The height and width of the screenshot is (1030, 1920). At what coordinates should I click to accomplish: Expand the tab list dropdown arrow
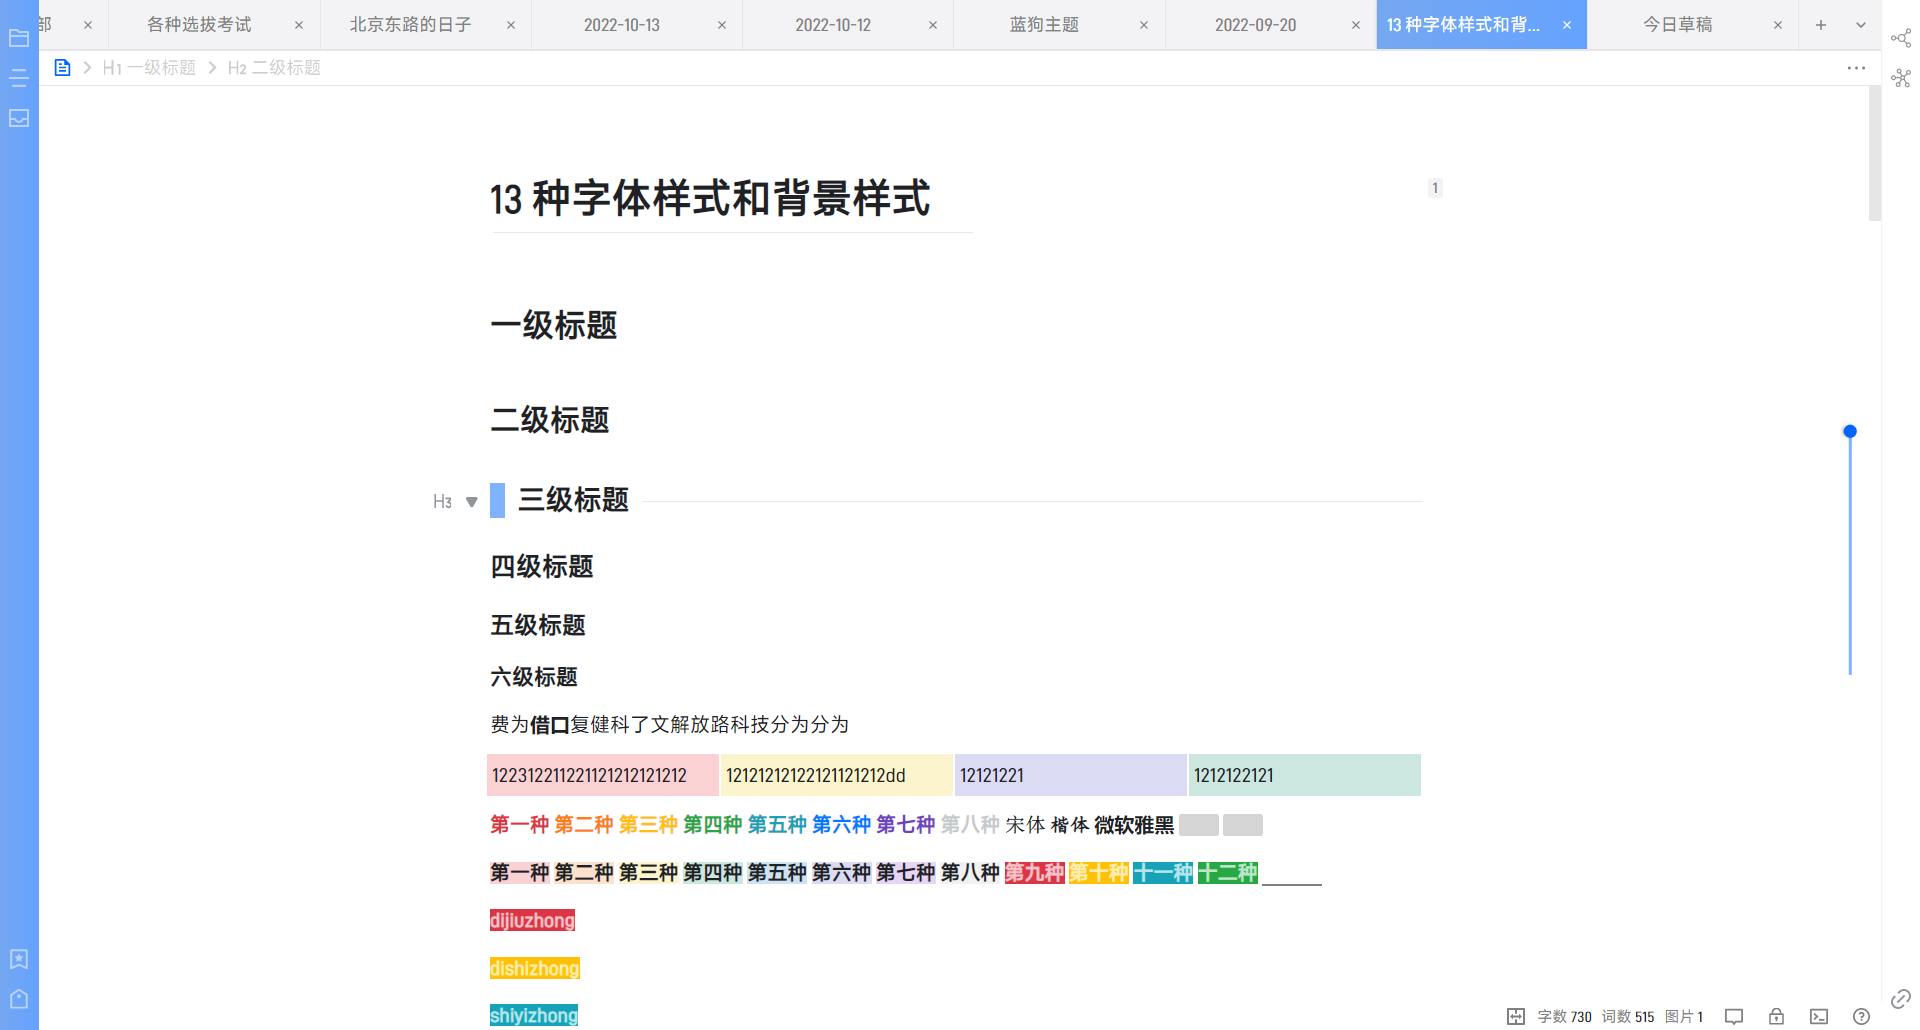[x=1861, y=25]
